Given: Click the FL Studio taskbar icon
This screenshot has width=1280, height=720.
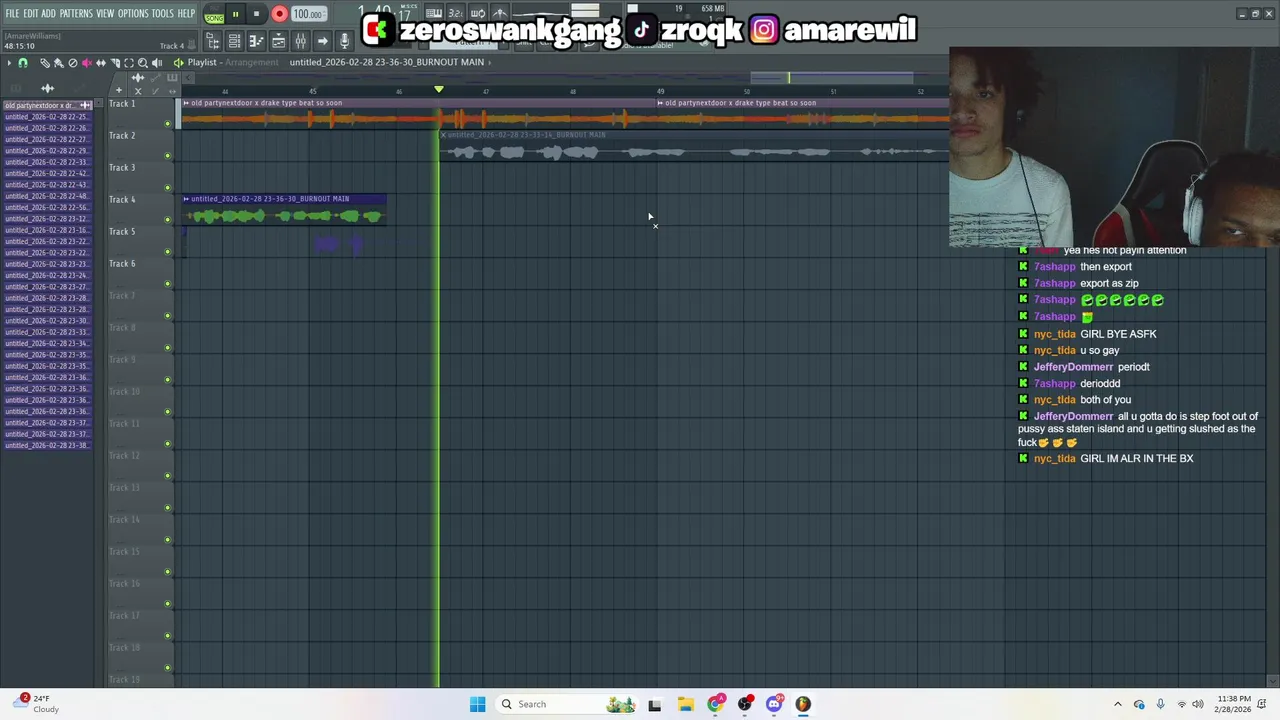Looking at the screenshot, I should (803, 704).
